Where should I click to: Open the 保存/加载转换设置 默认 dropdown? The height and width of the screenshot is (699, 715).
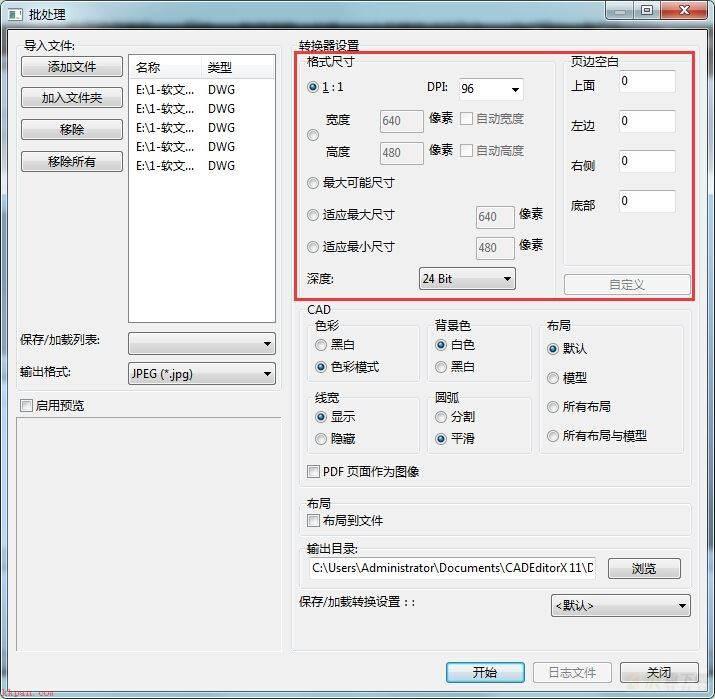pyautogui.click(x=621, y=606)
